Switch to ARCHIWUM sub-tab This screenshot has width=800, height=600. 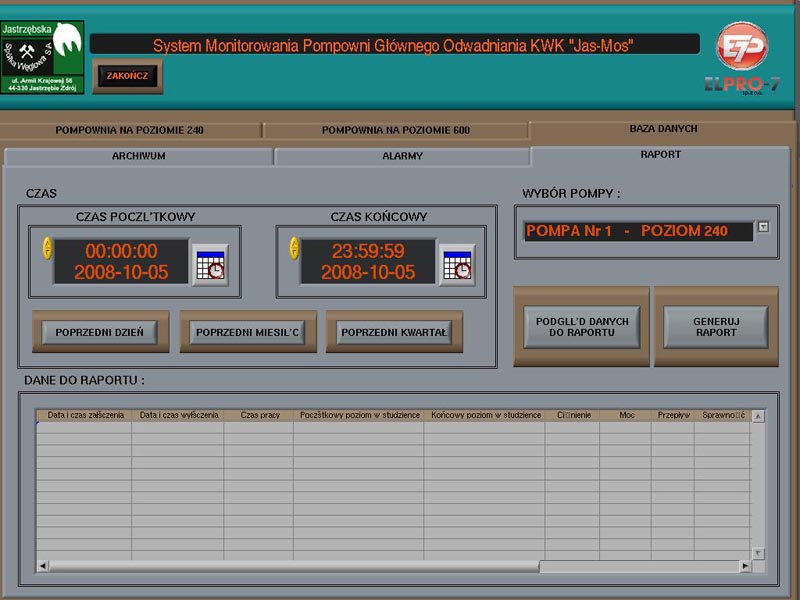[x=138, y=156]
